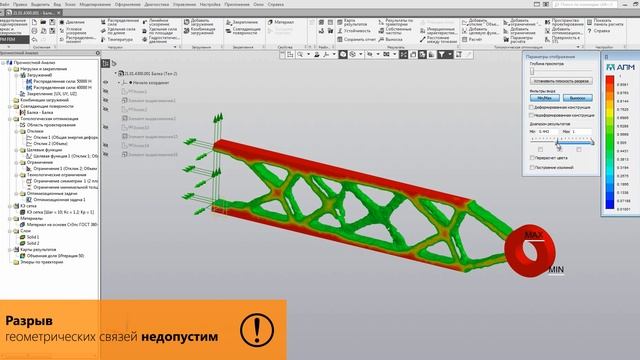Viewport: 640px width, 360px height.
Task: Click Добавить загружение in ribbon
Action: [x=198, y=22]
